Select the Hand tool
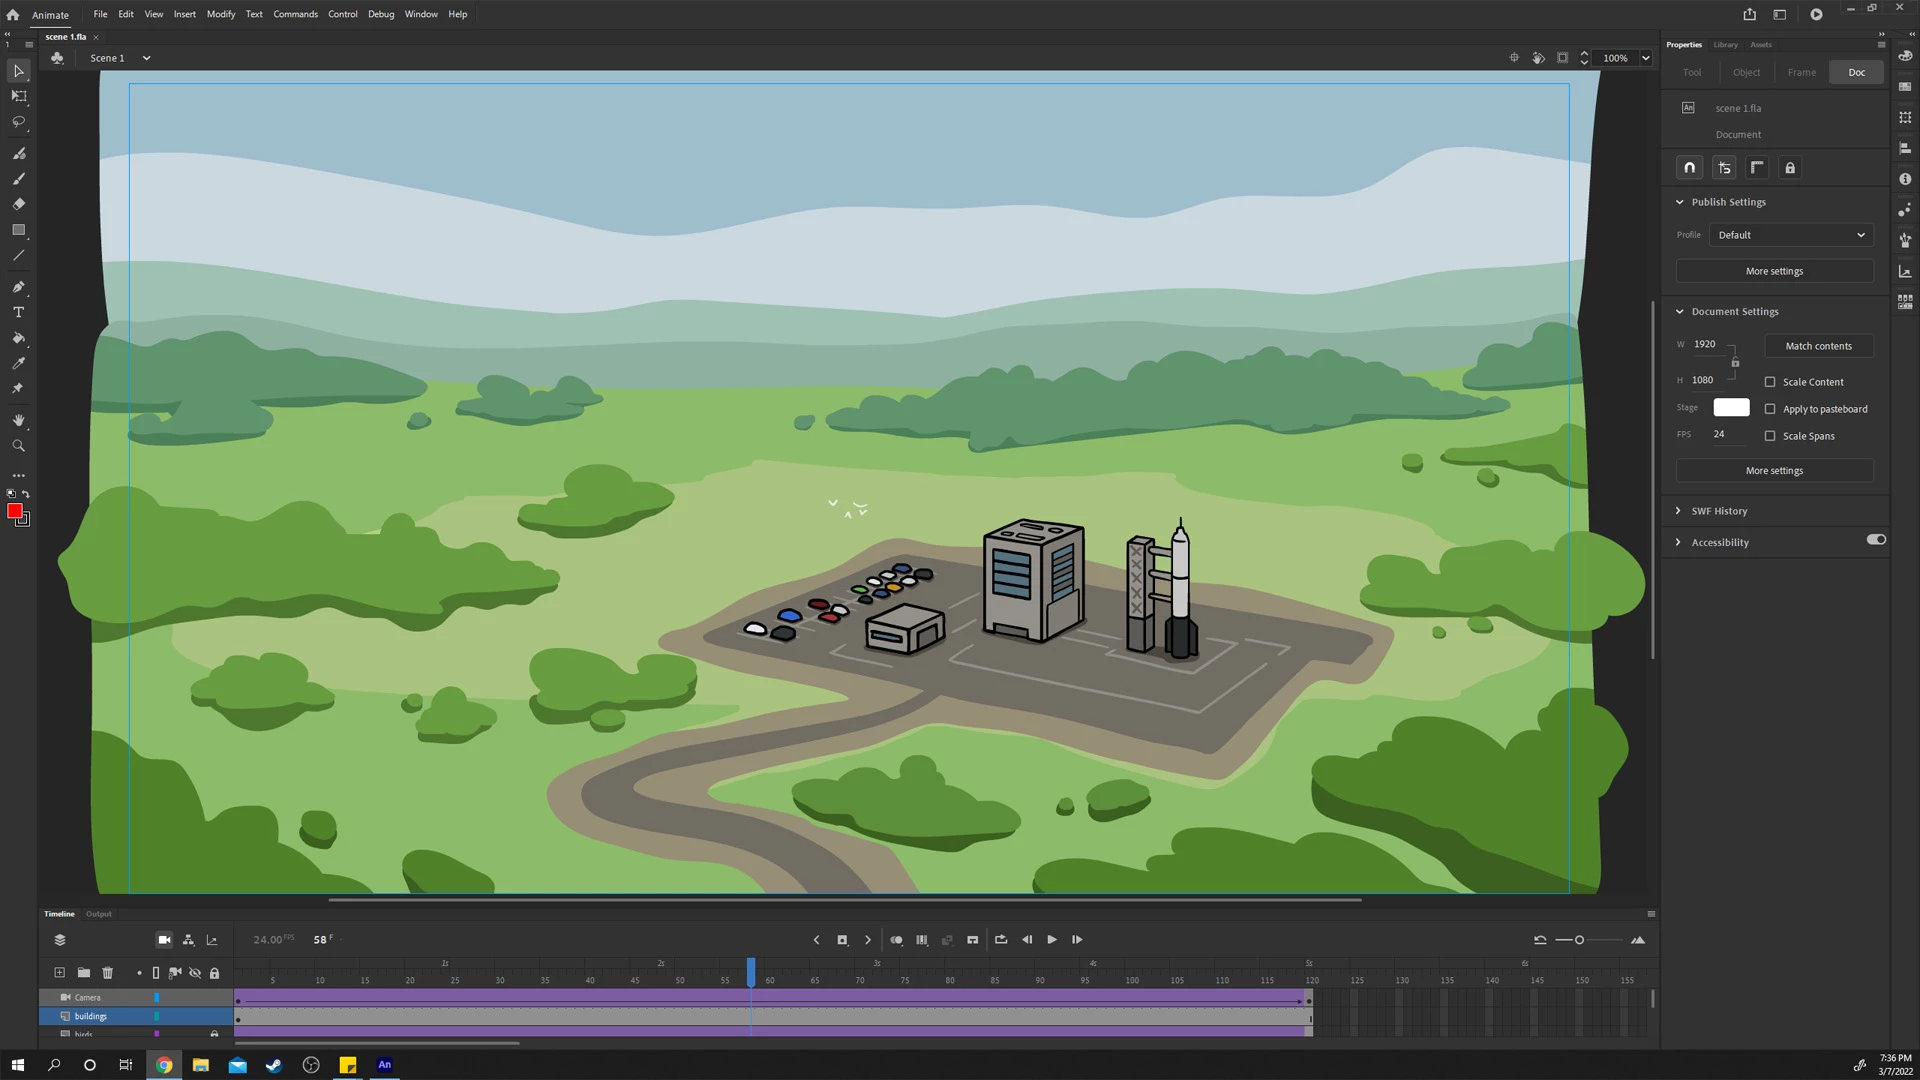This screenshot has height=1080, width=1920. [19, 420]
